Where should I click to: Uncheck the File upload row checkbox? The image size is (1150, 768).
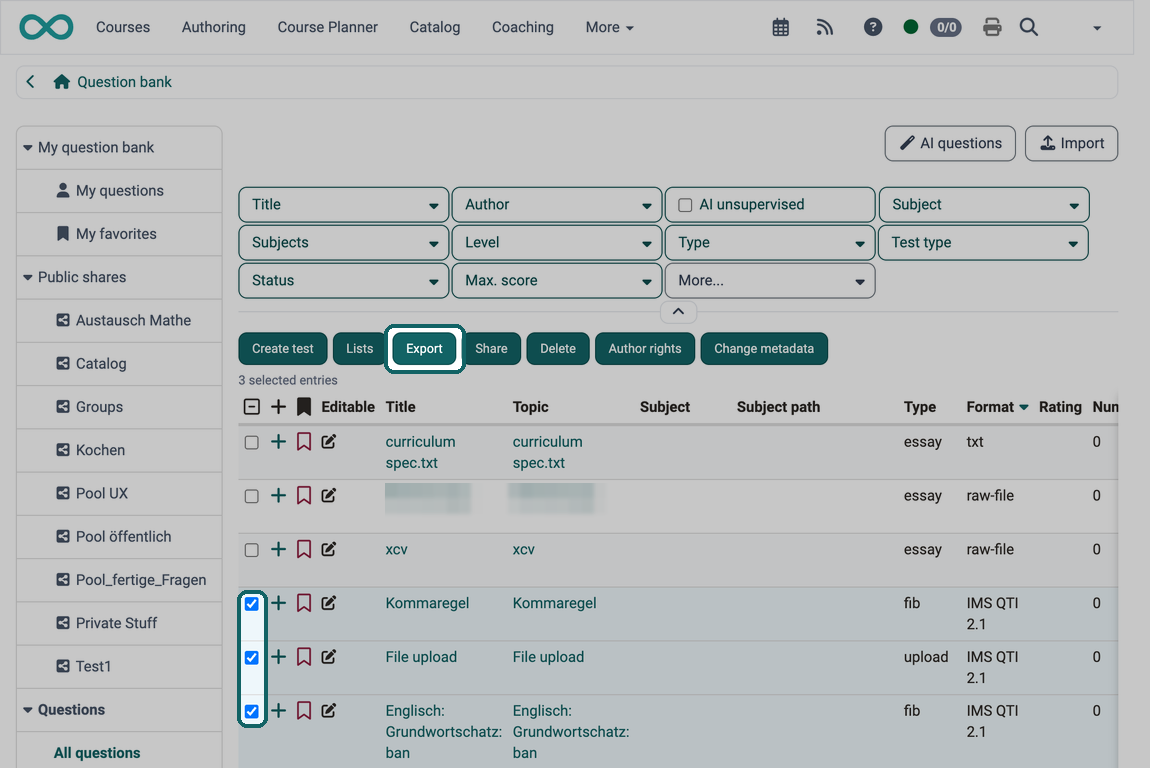pos(252,657)
